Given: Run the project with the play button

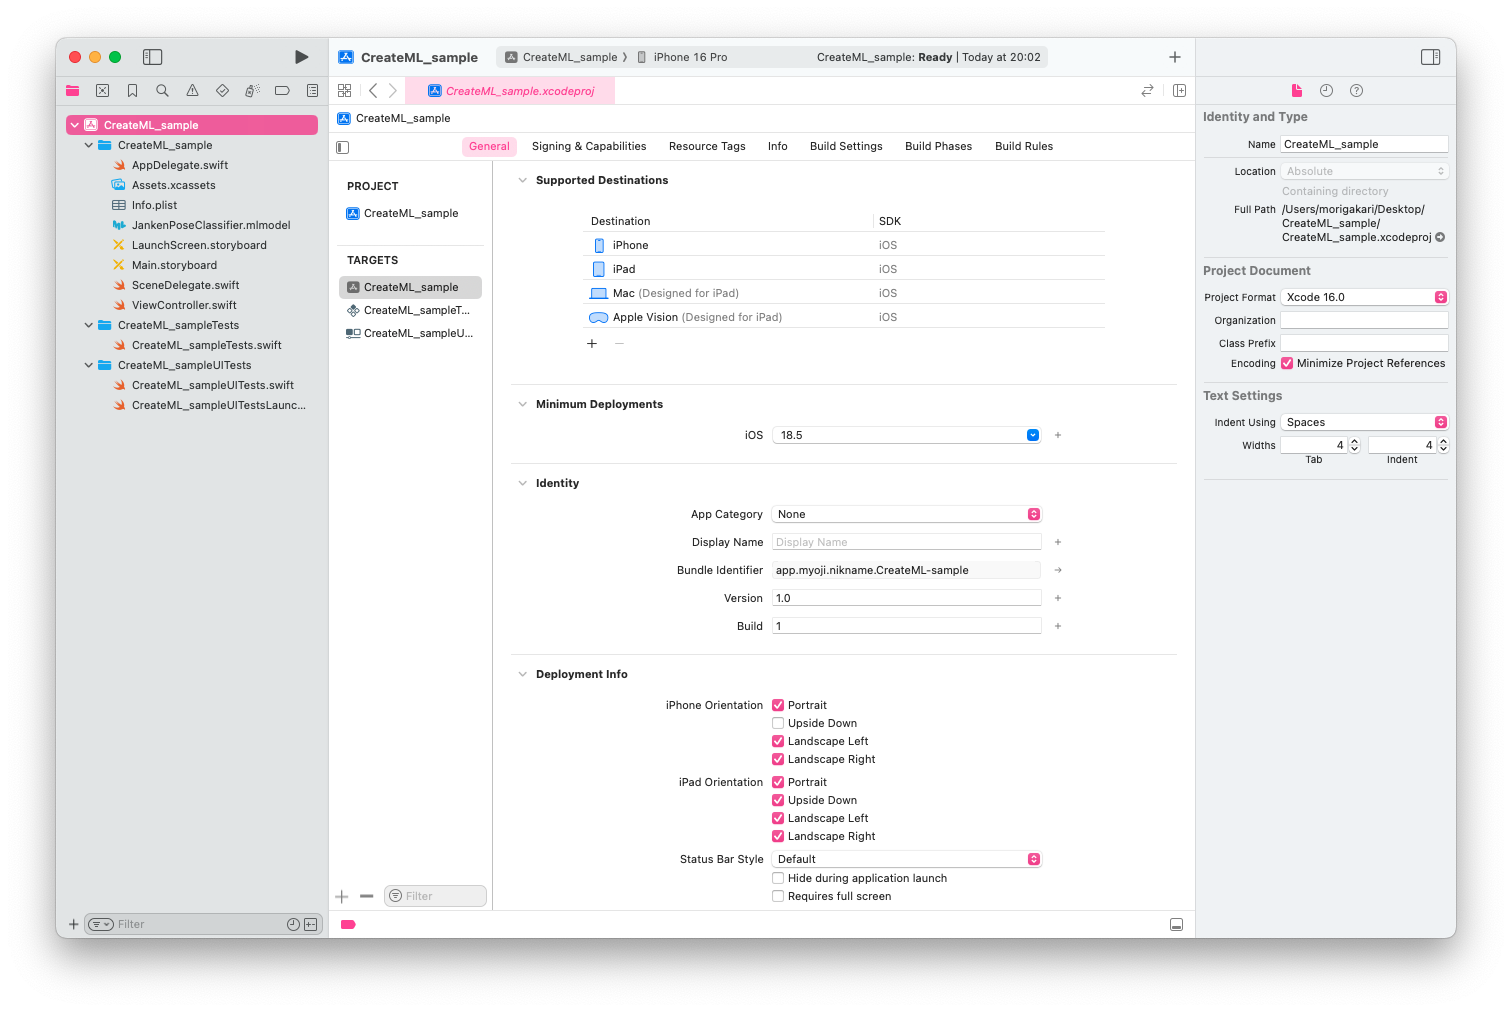Looking at the screenshot, I should [301, 57].
